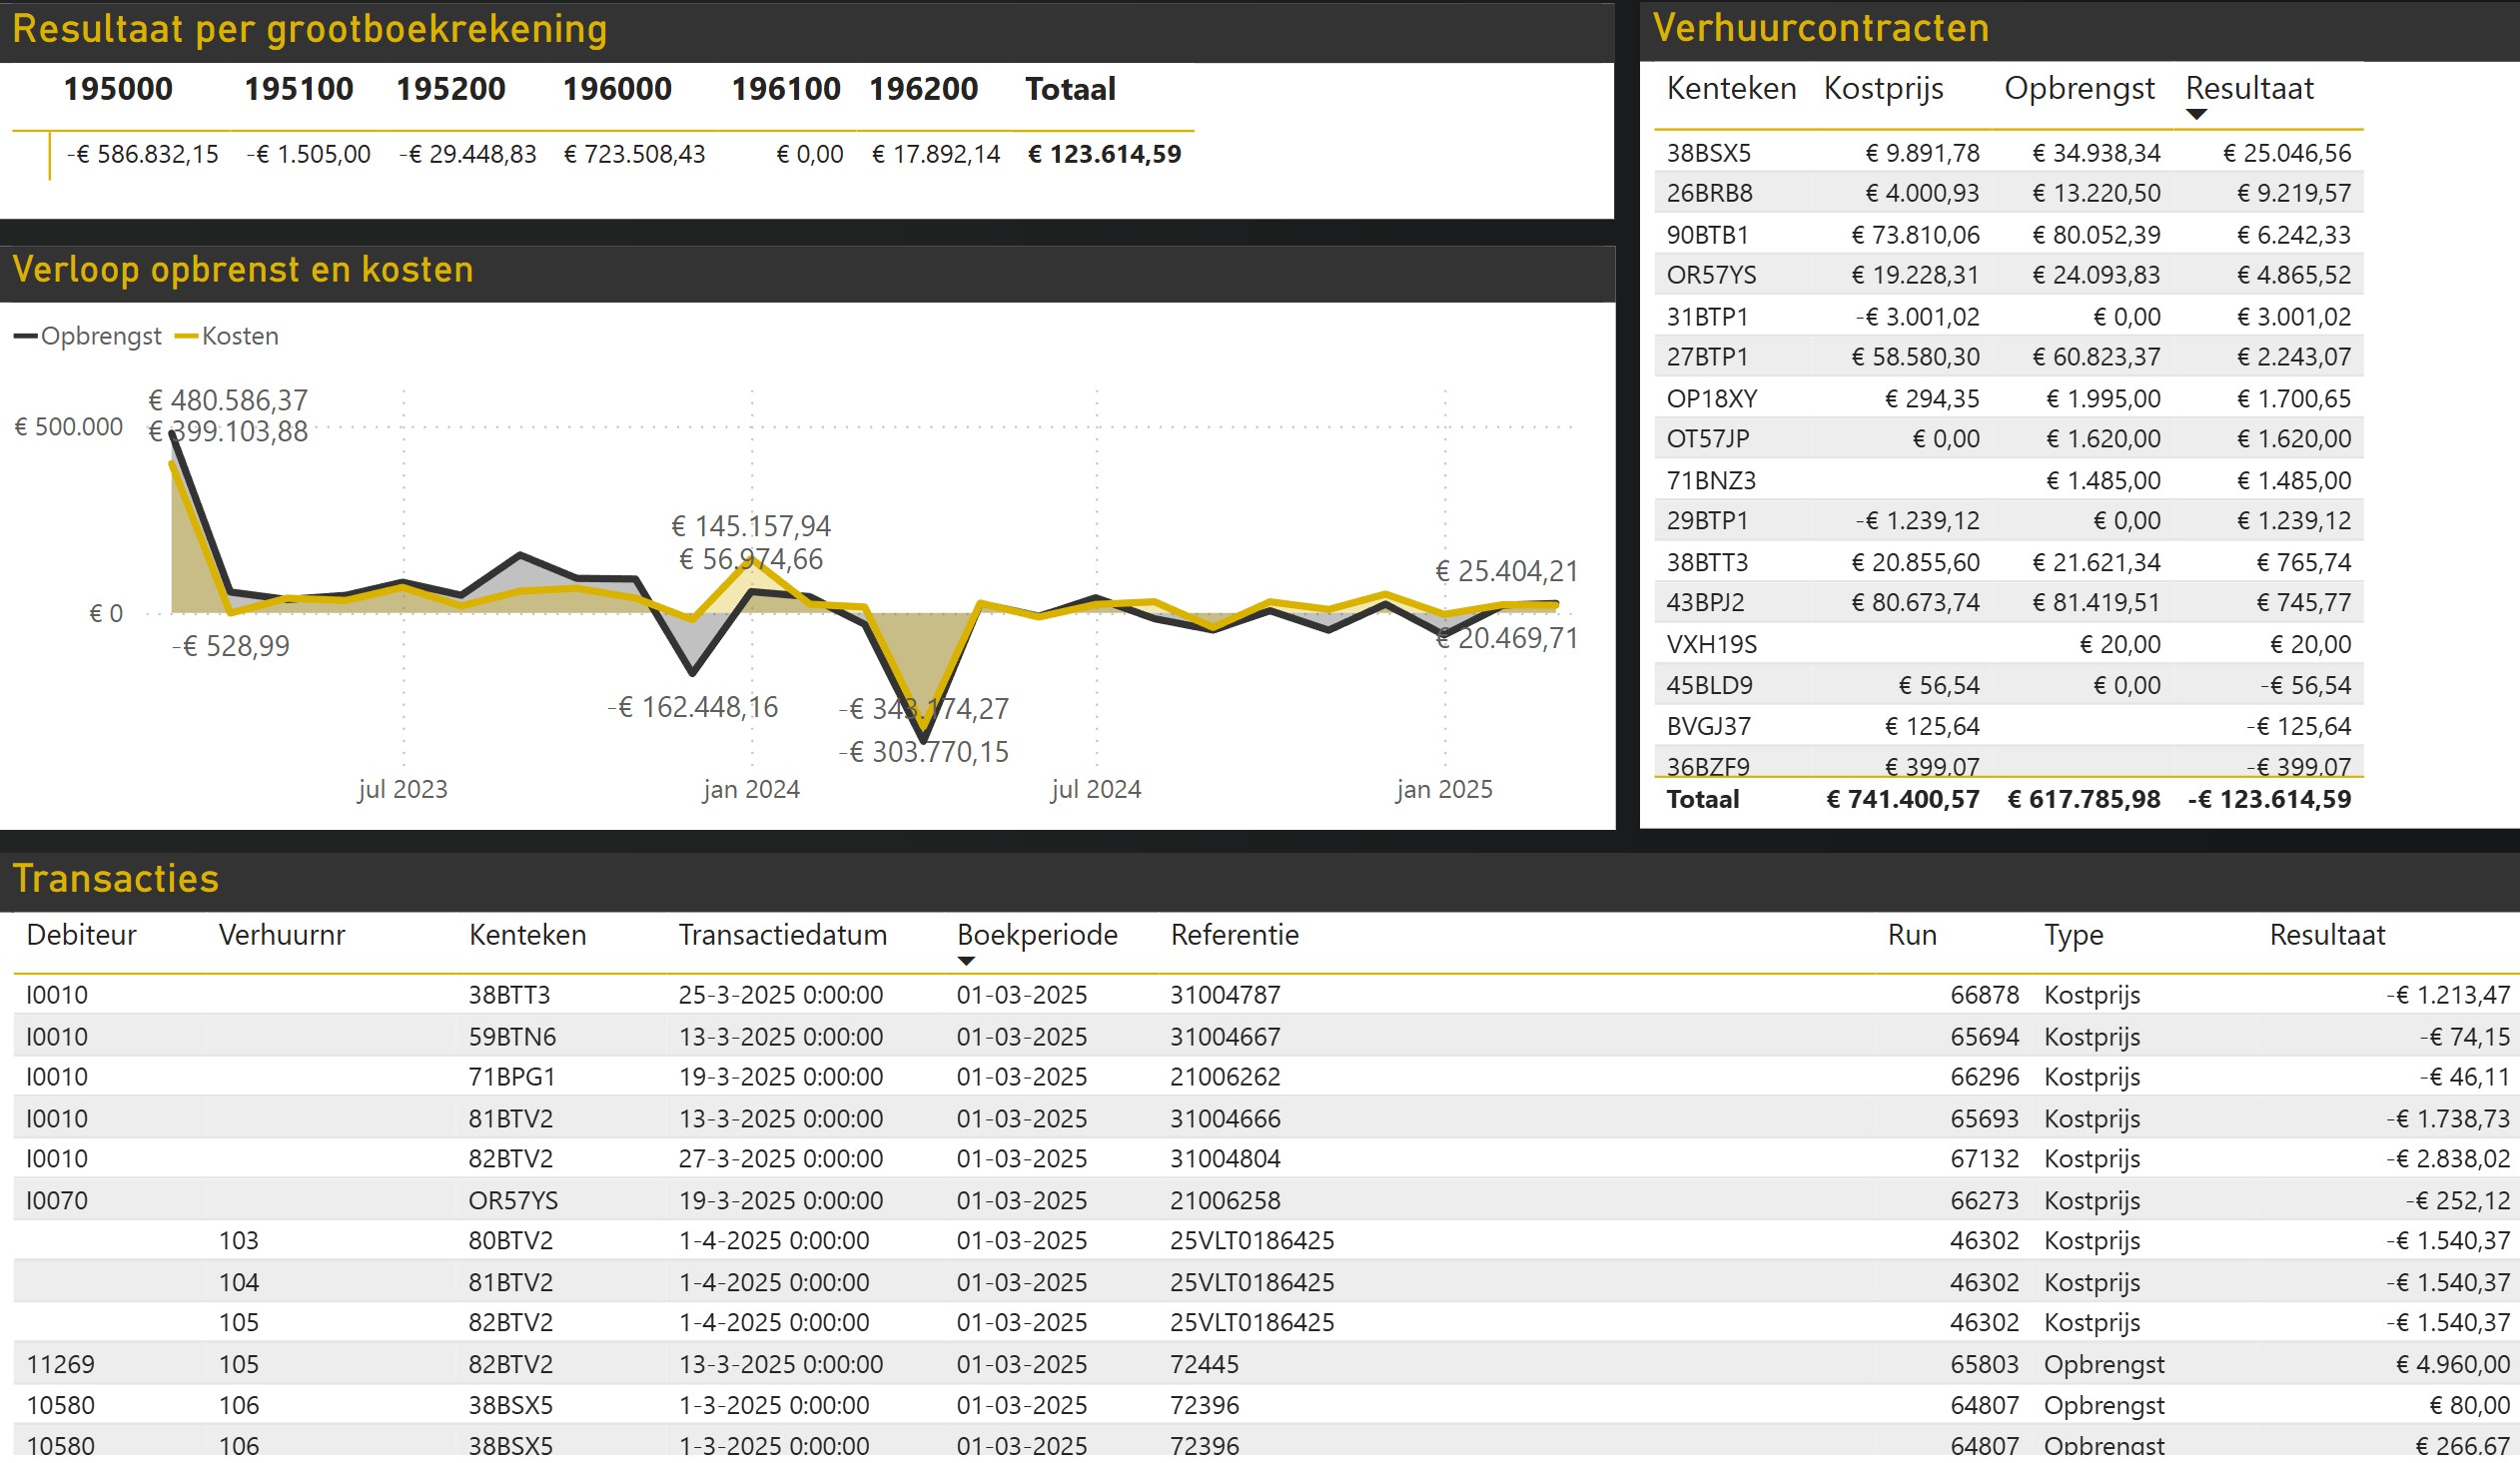The height and width of the screenshot is (1463, 2520).
Task: Click the jan 2024 axis label
Action: click(x=751, y=790)
